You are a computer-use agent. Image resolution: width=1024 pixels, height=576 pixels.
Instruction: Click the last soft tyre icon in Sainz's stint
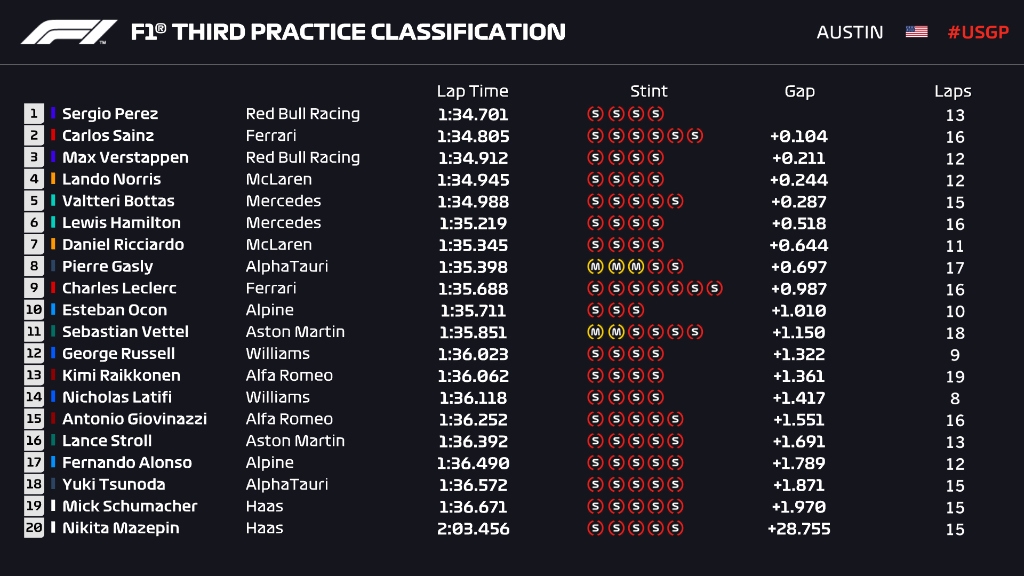[695, 136]
